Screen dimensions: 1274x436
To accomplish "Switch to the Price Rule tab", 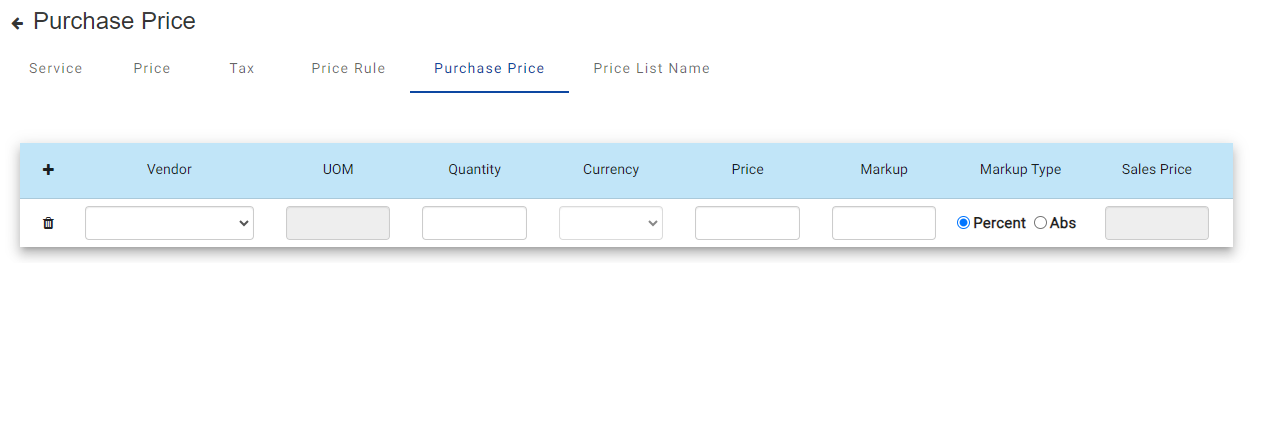I will coord(348,69).
